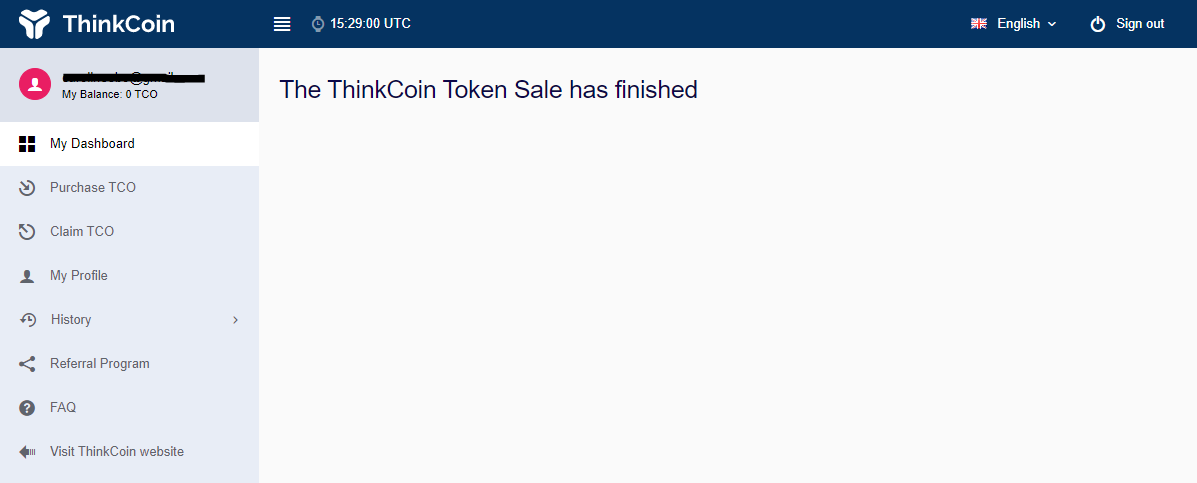Click the My Dashboard grid icon

27,143
